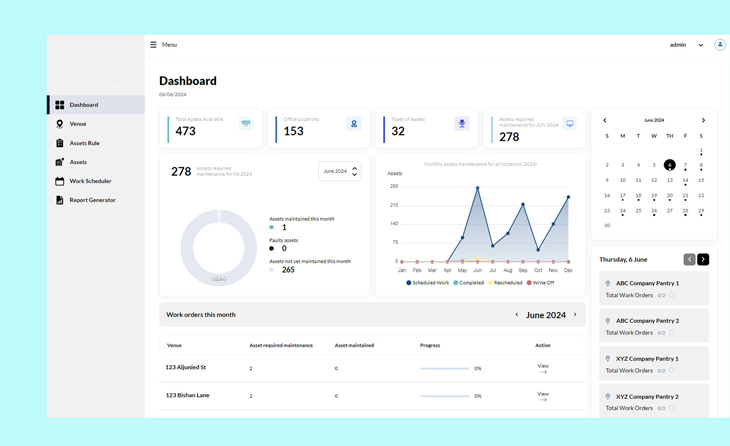
Task: Toggle Completed series in chart legend
Action: point(468,283)
